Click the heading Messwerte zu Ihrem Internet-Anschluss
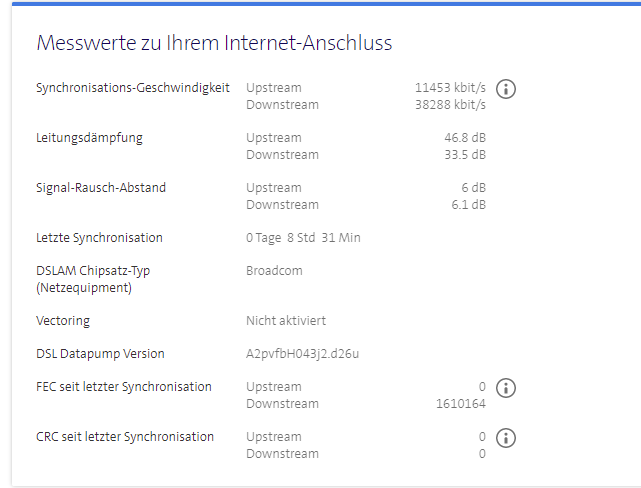The width and height of the screenshot is (641, 488). tap(214, 43)
